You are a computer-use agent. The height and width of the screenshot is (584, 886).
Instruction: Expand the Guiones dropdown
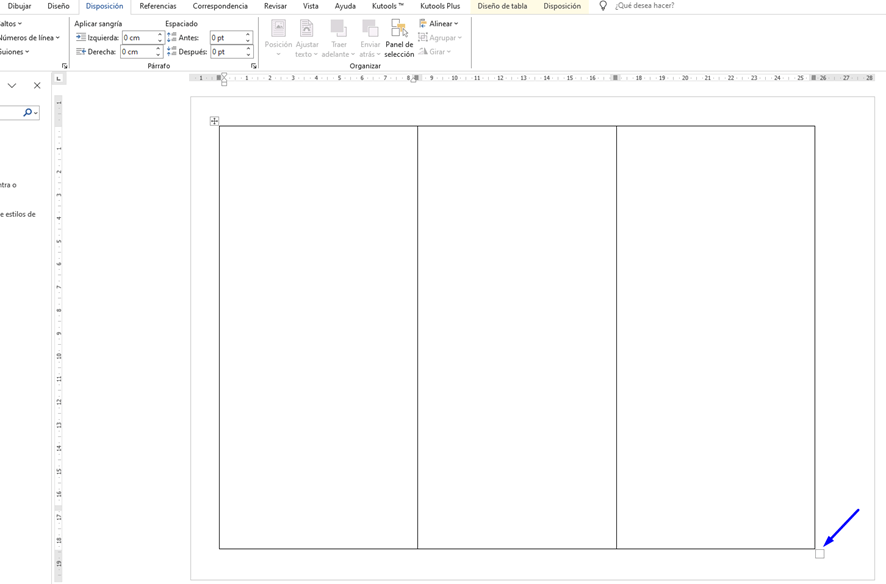click(14, 52)
